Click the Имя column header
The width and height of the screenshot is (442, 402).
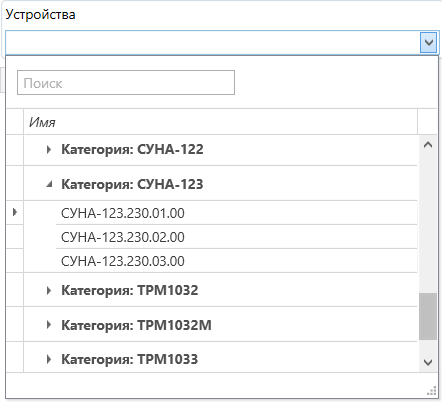point(220,122)
